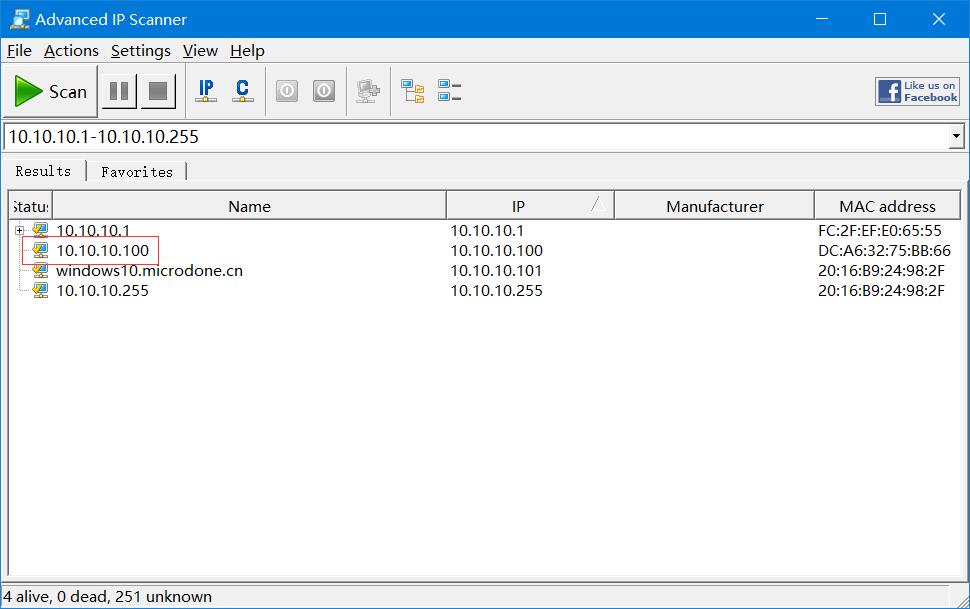Image resolution: width=970 pixels, height=609 pixels.
Task: Click the first grey power button icon
Action: [x=286, y=91]
